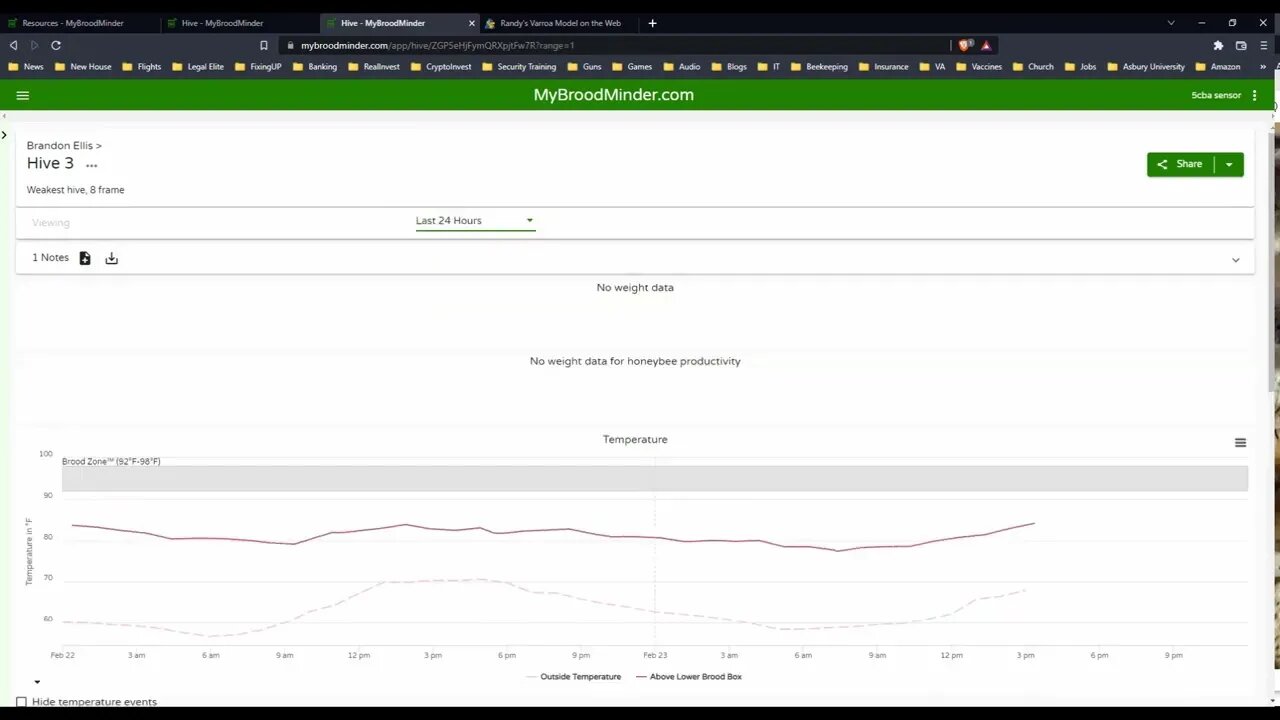The image size is (1280, 720).
Task: Open the Temperature chart hamburger menu
Action: 1240,443
